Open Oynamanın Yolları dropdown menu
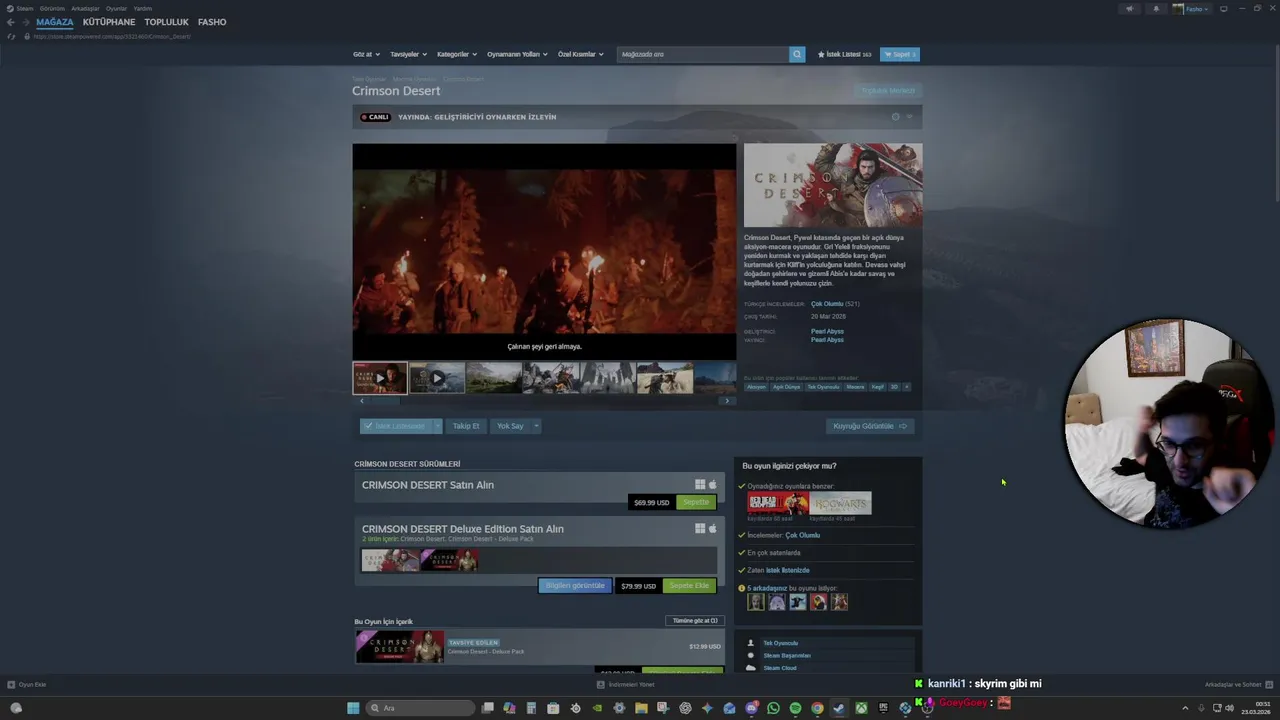The width and height of the screenshot is (1280, 720). click(517, 54)
